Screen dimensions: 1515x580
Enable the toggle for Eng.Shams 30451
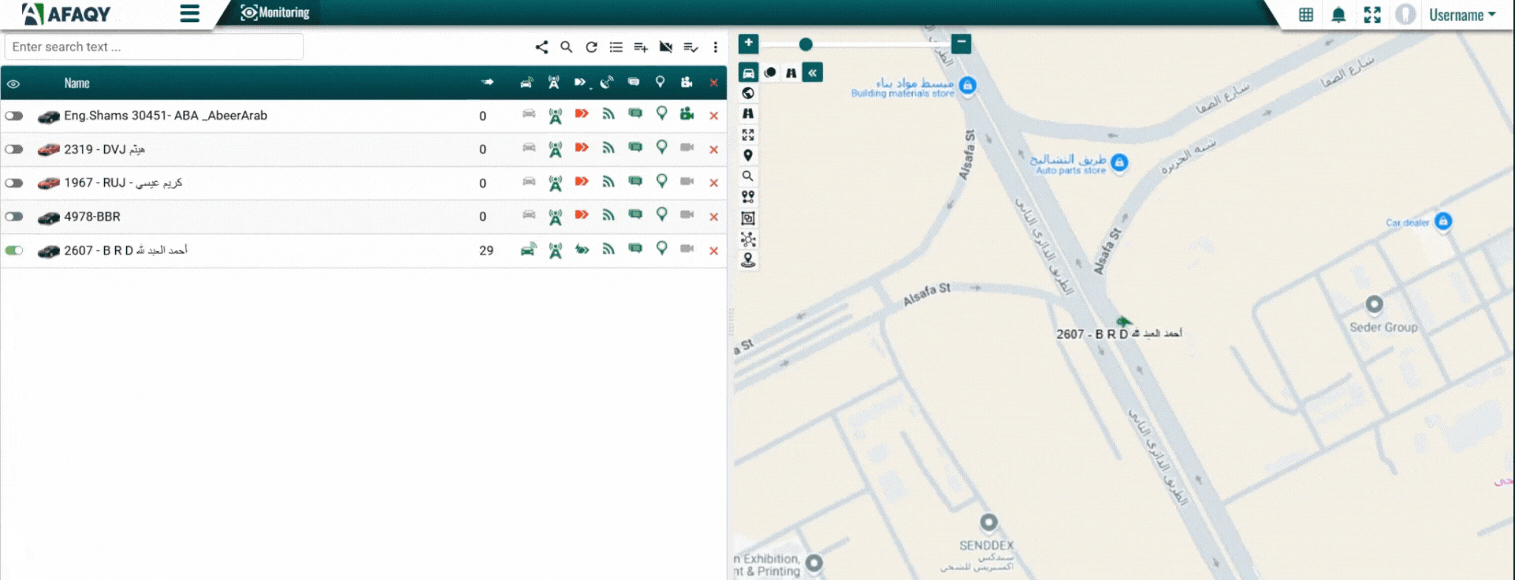click(x=14, y=116)
